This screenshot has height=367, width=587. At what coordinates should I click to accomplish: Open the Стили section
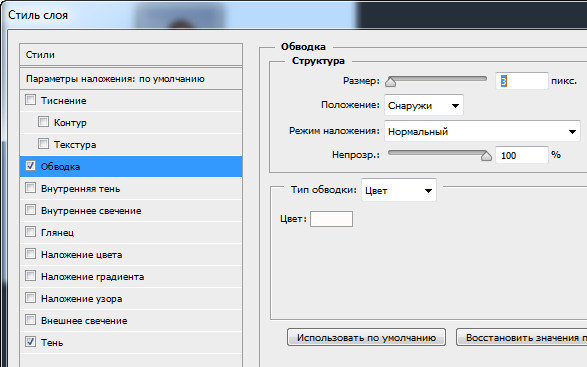131,55
